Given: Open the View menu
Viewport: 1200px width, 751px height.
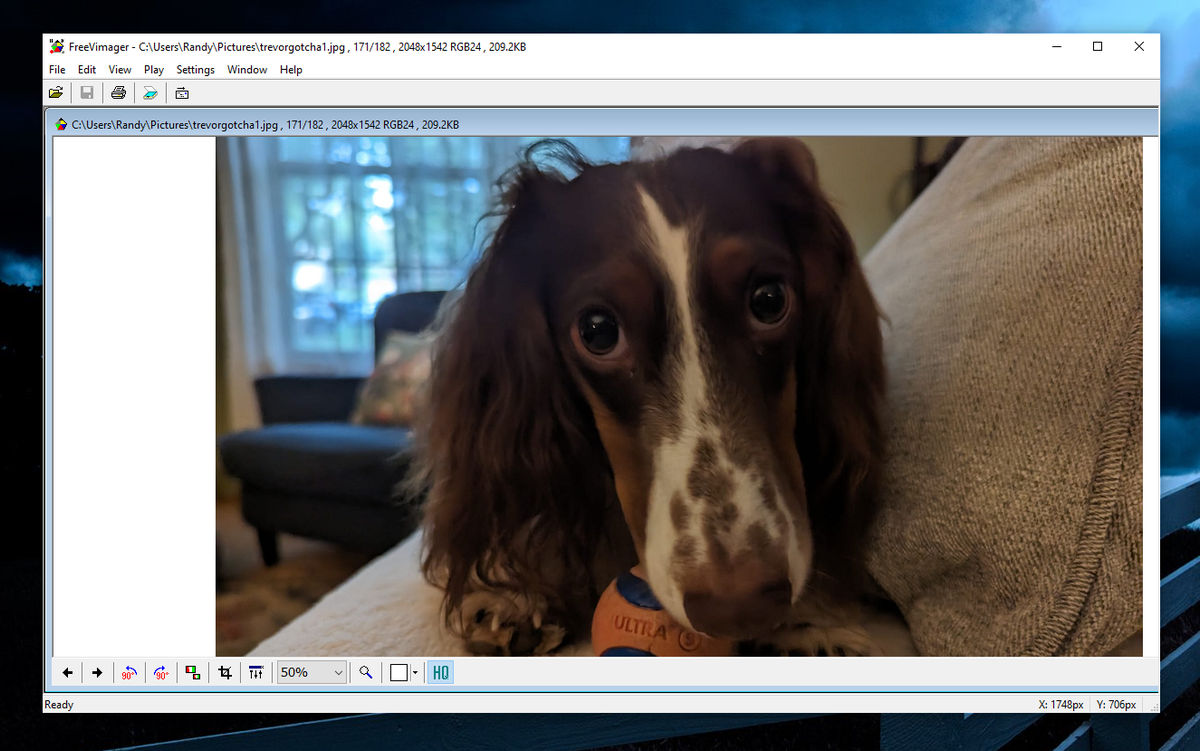Looking at the screenshot, I should point(120,70).
